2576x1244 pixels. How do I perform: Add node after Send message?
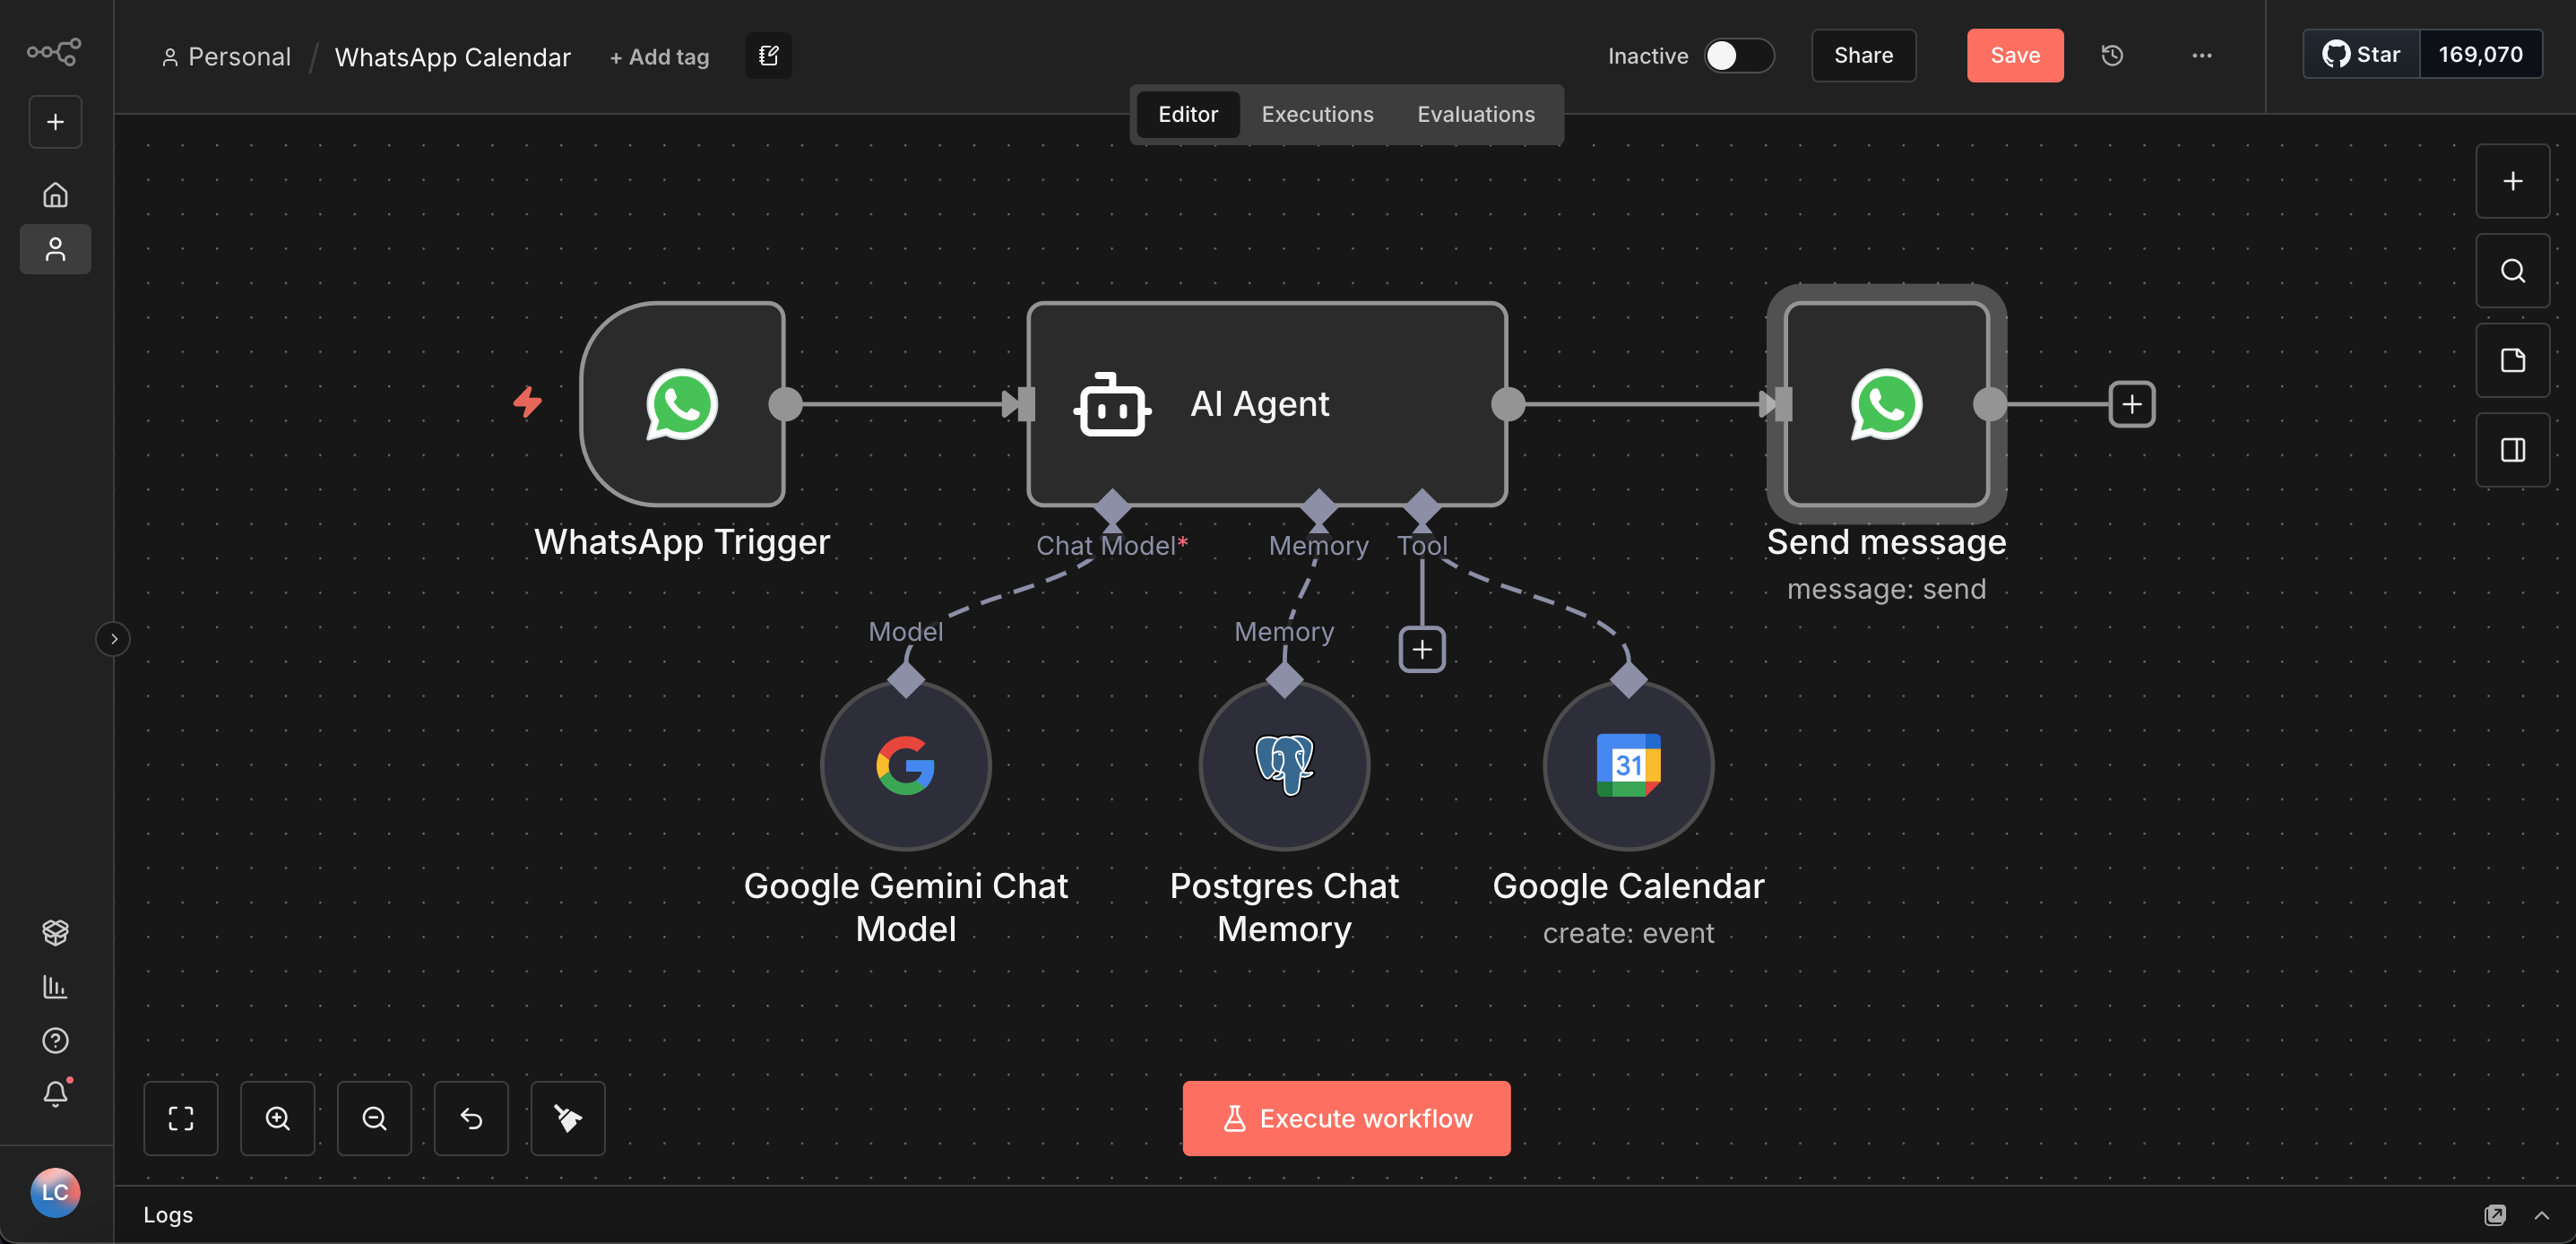pyautogui.click(x=2132, y=404)
